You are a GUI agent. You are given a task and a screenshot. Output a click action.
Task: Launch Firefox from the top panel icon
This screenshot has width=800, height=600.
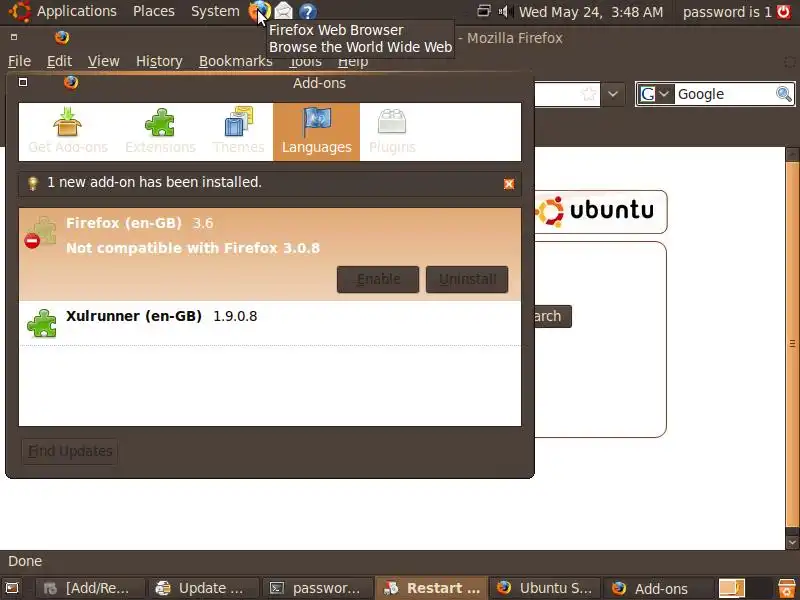pos(259,11)
